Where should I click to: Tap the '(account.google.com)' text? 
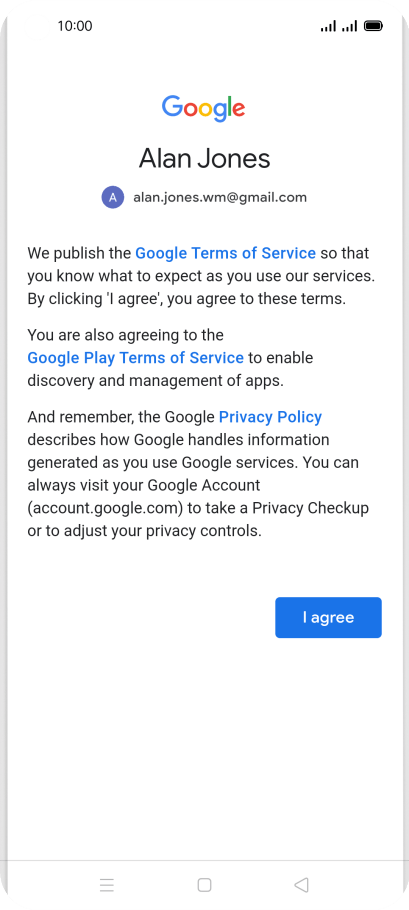click(106, 508)
